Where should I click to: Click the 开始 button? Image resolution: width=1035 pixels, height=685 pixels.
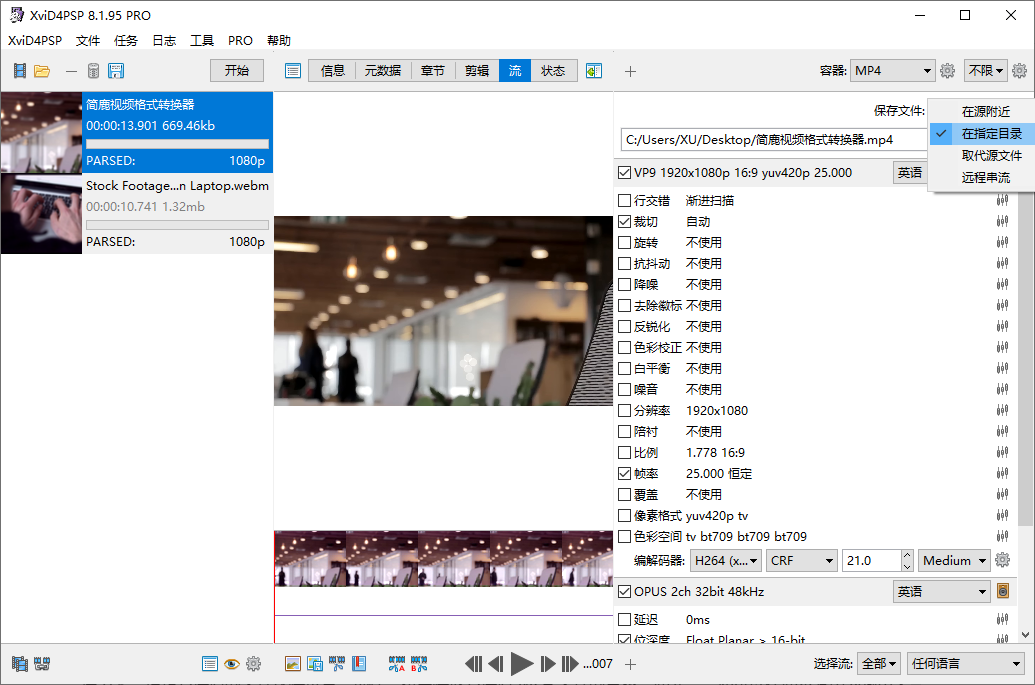coord(237,71)
